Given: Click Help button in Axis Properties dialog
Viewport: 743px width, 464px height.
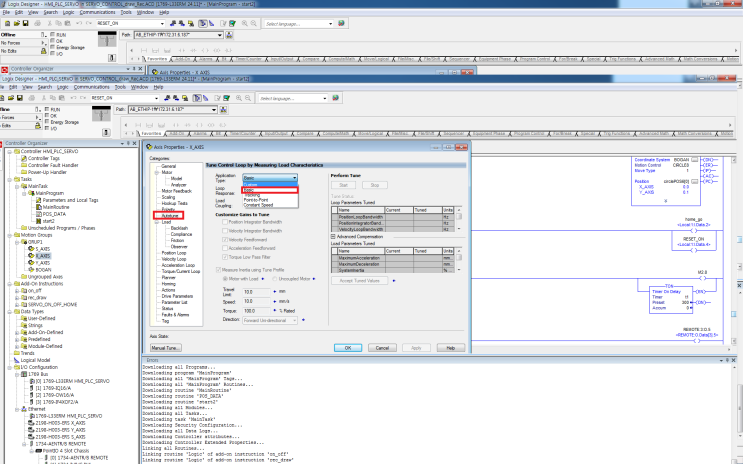Looking at the screenshot, I should pyautogui.click(x=451, y=348).
